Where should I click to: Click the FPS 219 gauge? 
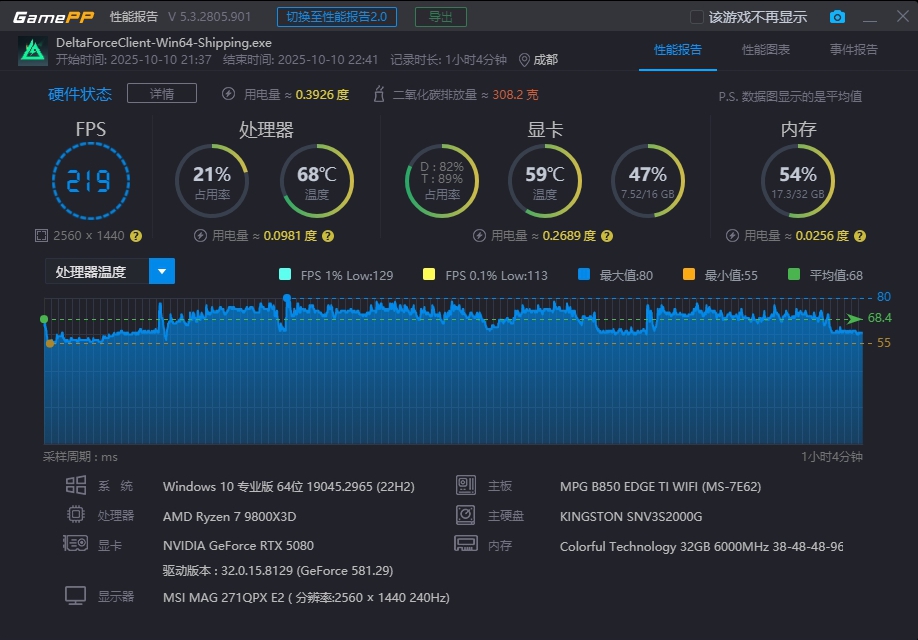(x=91, y=181)
